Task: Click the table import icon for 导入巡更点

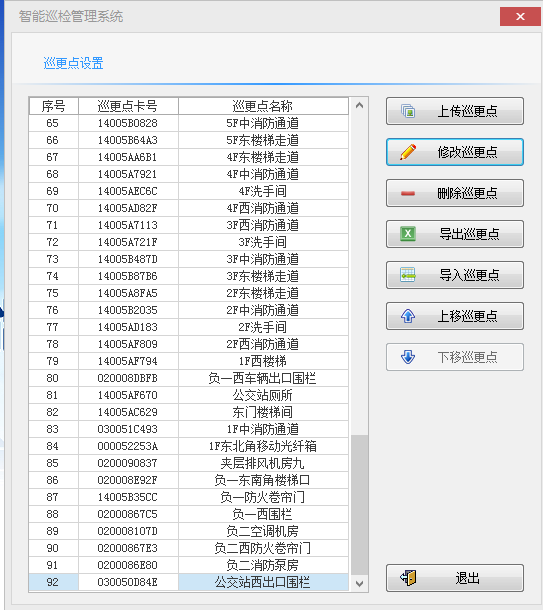Action: [408, 275]
